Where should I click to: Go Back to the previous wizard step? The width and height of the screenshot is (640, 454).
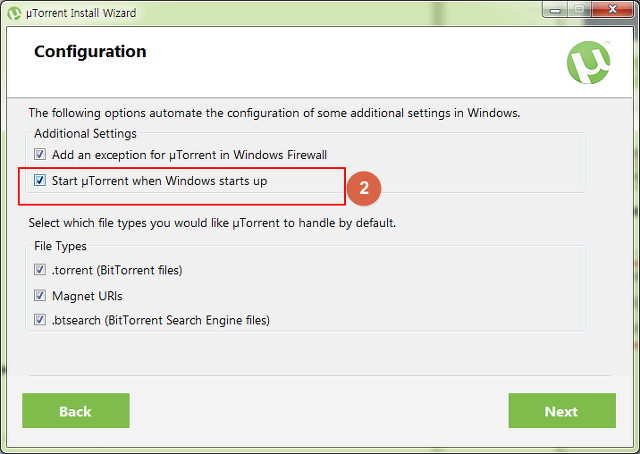[x=76, y=411]
